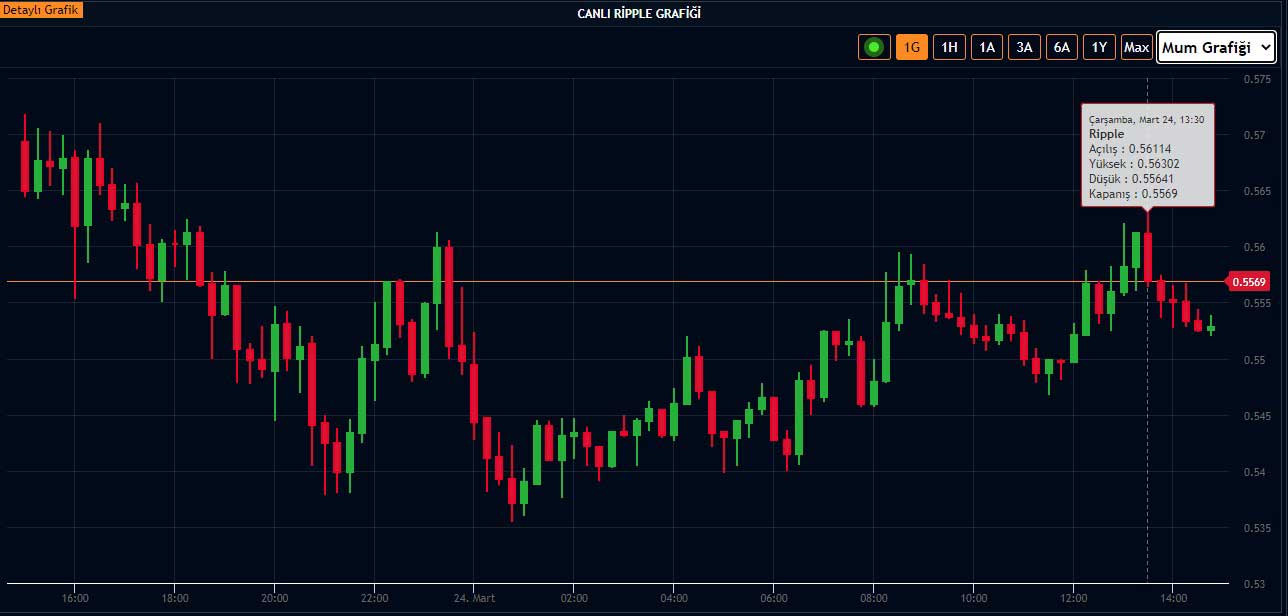
Task: Click the 02:00 time axis label
Action: click(x=574, y=598)
